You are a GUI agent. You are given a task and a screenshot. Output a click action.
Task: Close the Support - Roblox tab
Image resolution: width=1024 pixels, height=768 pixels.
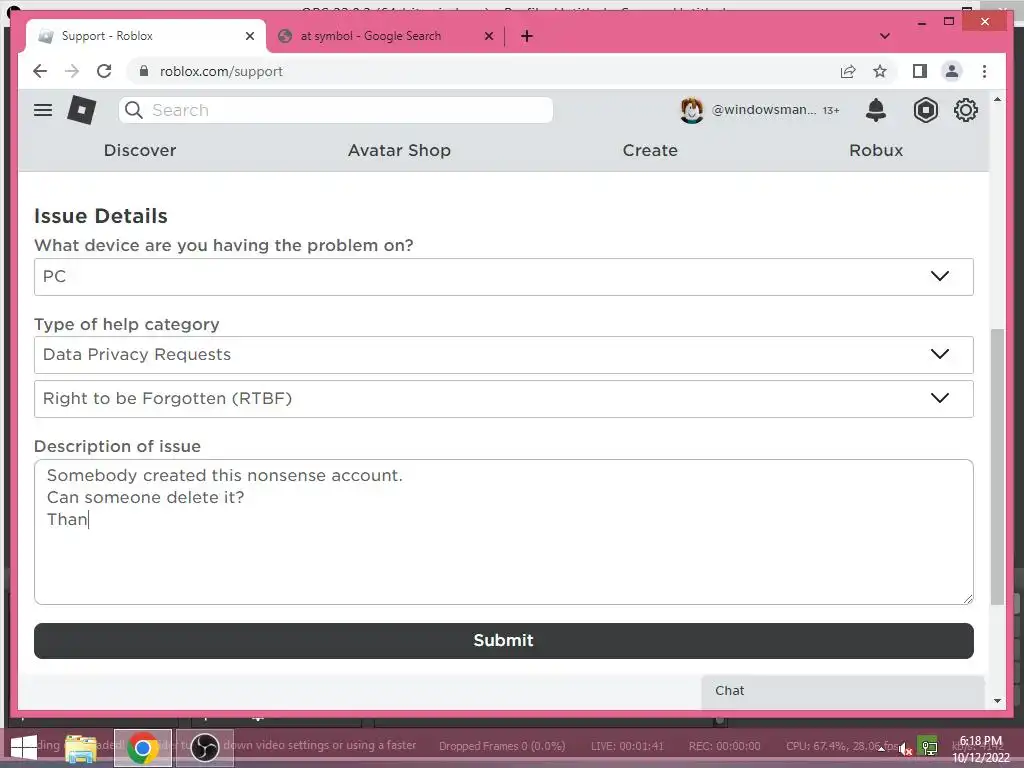(x=249, y=36)
